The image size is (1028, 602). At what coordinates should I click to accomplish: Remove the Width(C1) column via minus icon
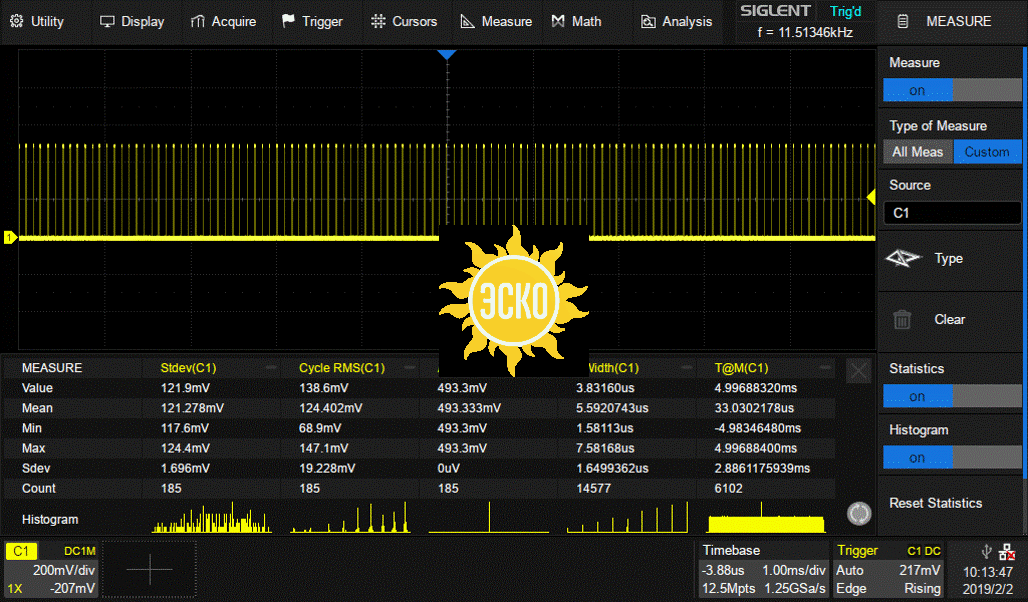point(687,368)
